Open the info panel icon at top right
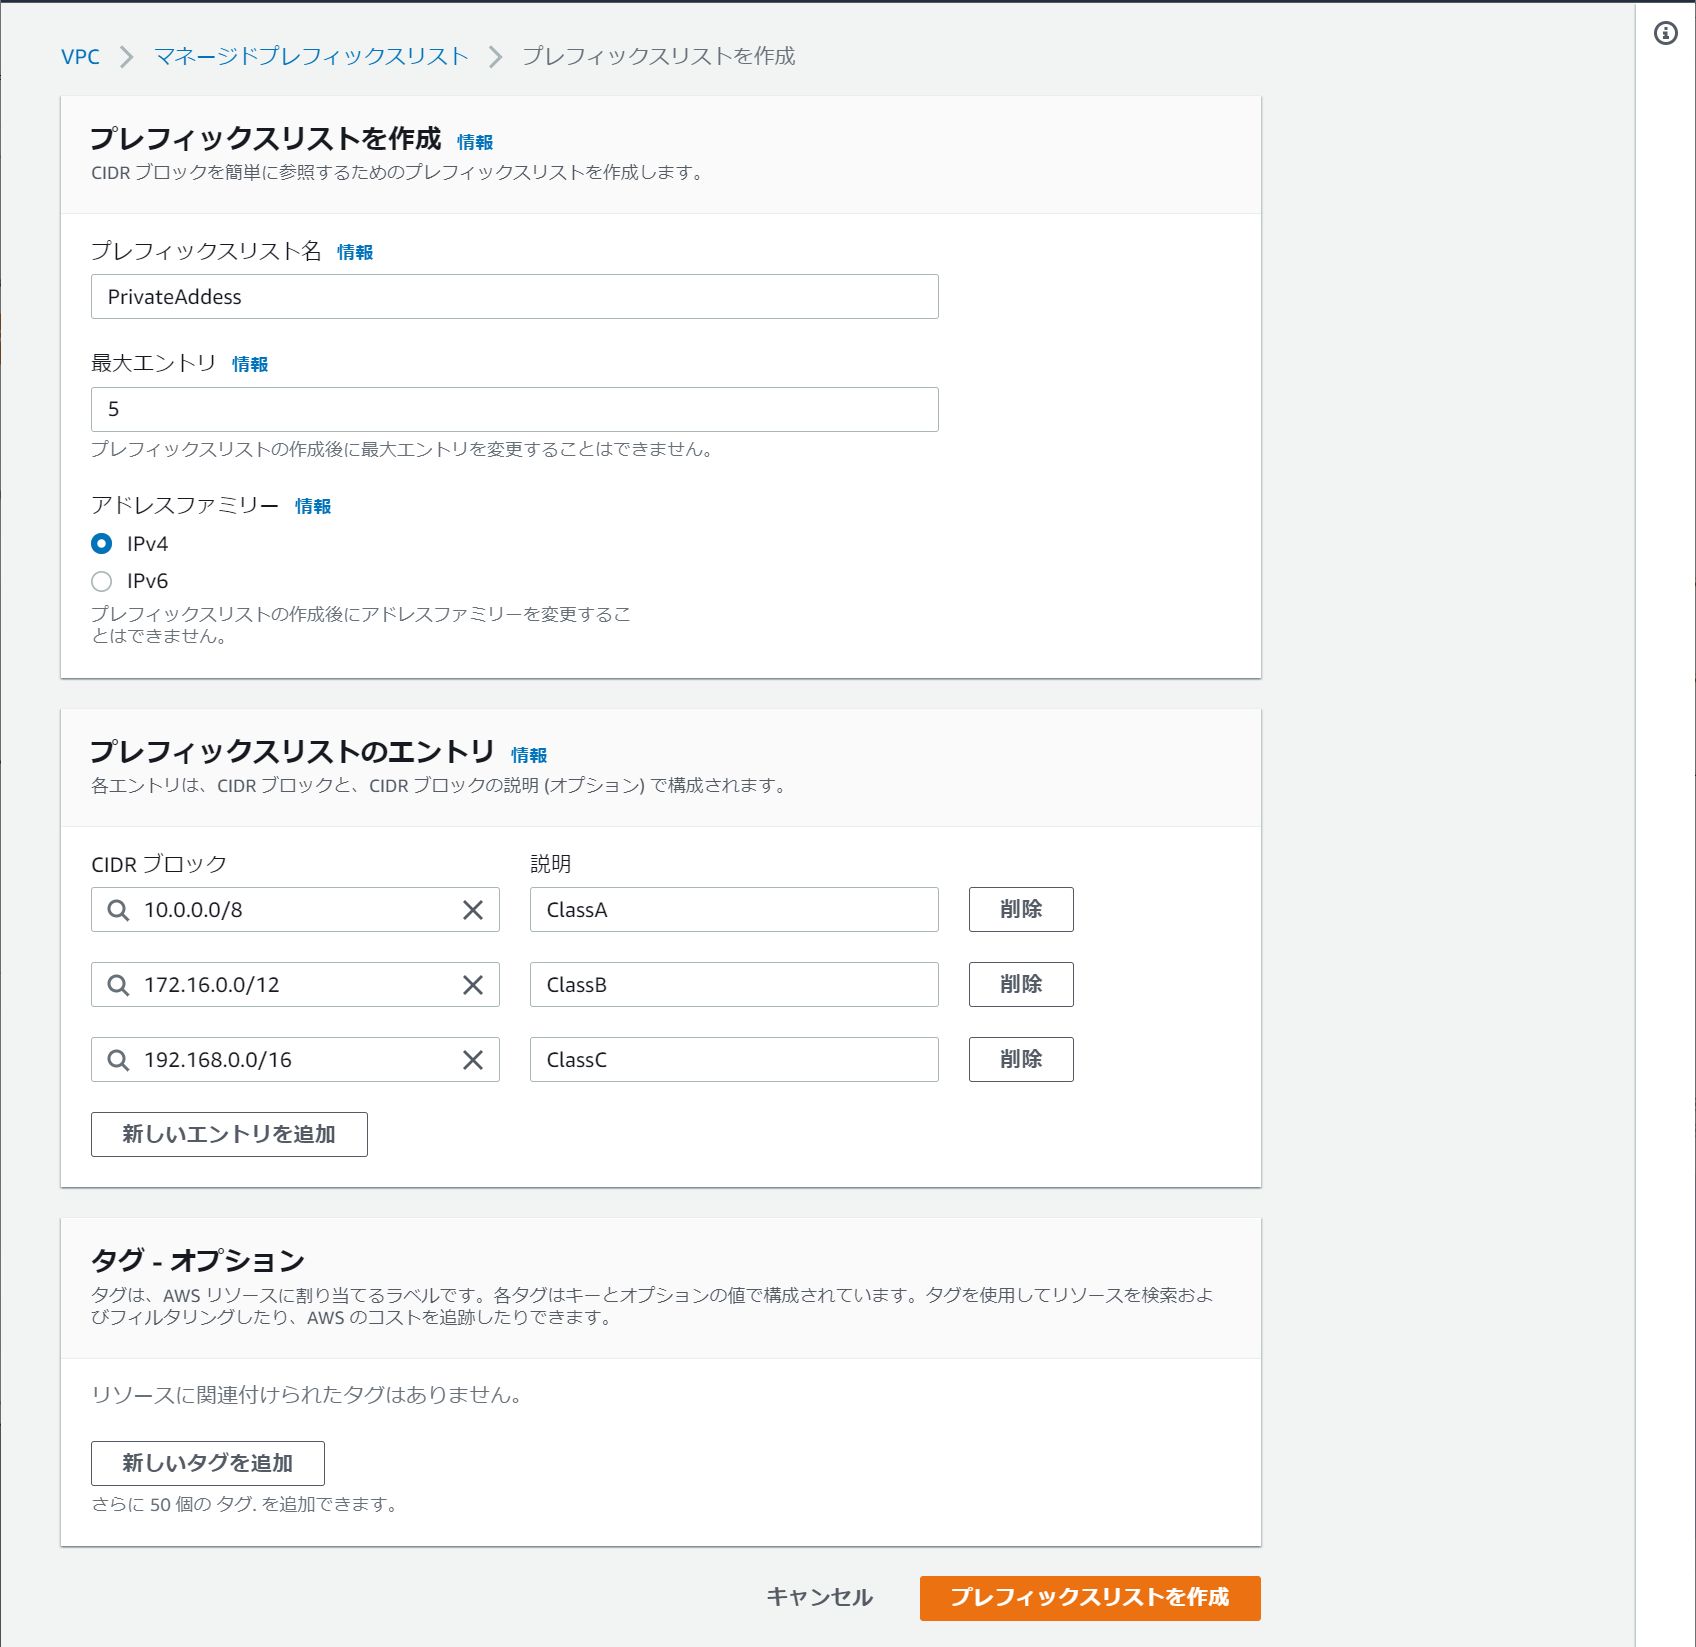The width and height of the screenshot is (1696, 1647). [x=1665, y=33]
